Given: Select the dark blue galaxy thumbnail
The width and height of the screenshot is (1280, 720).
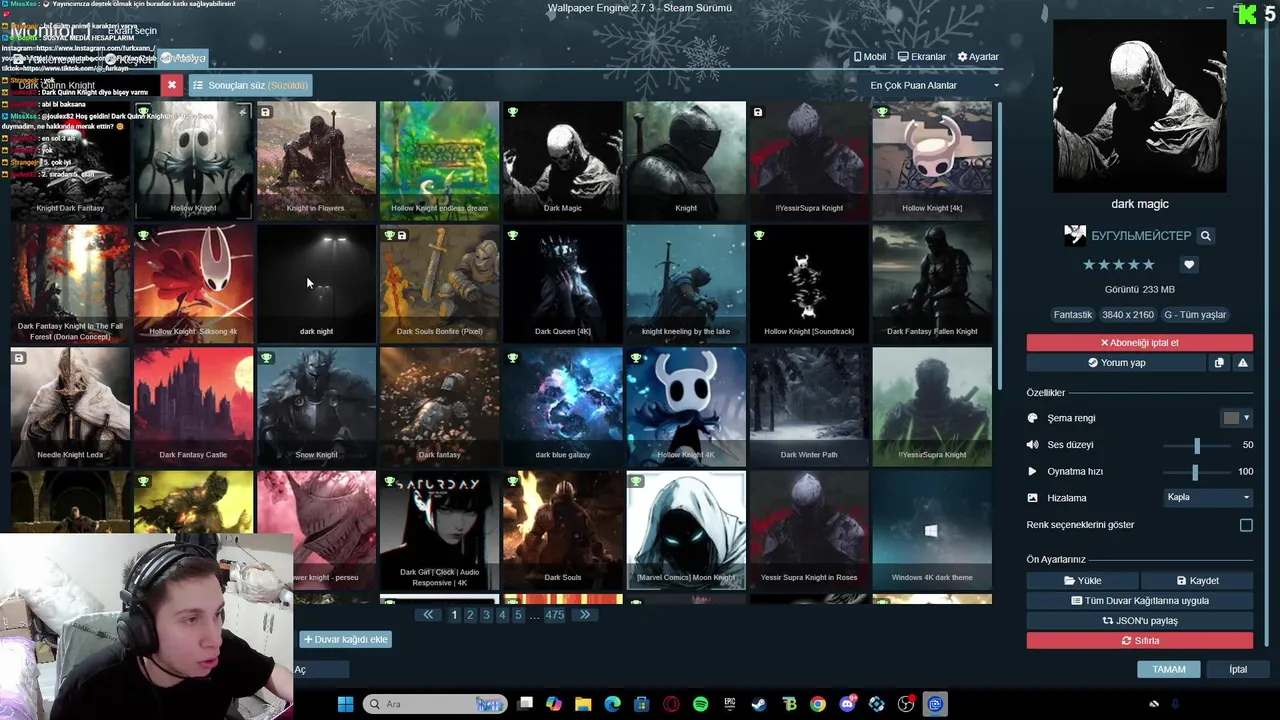Looking at the screenshot, I should 563,406.
